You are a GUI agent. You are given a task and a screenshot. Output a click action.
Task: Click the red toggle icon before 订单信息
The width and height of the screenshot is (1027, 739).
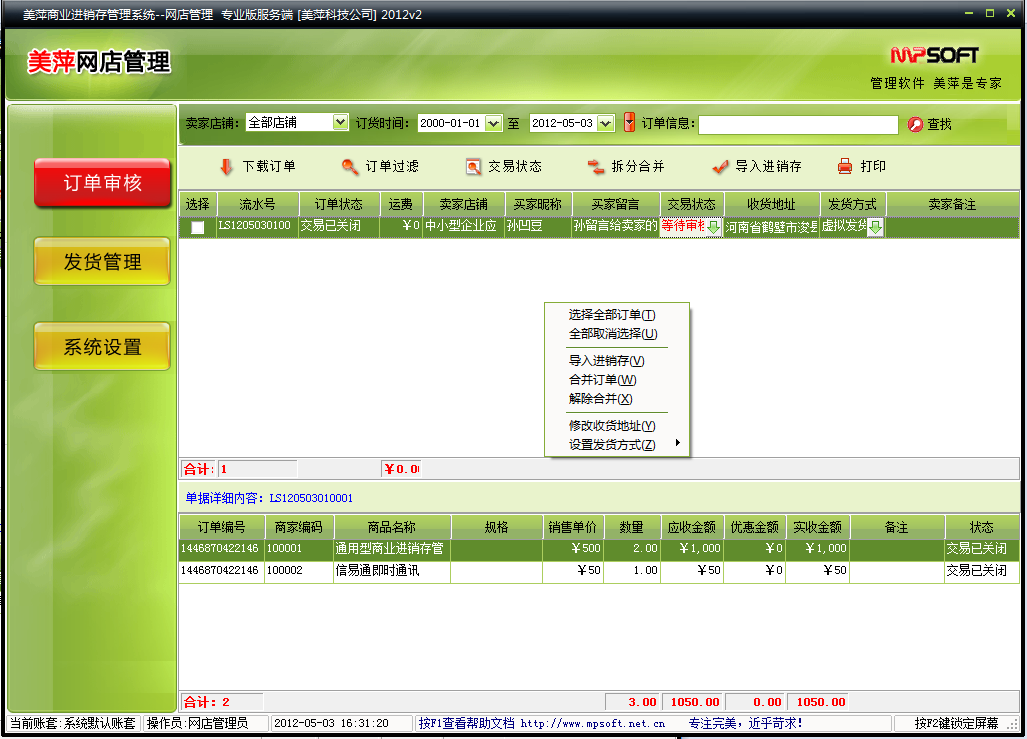629,123
